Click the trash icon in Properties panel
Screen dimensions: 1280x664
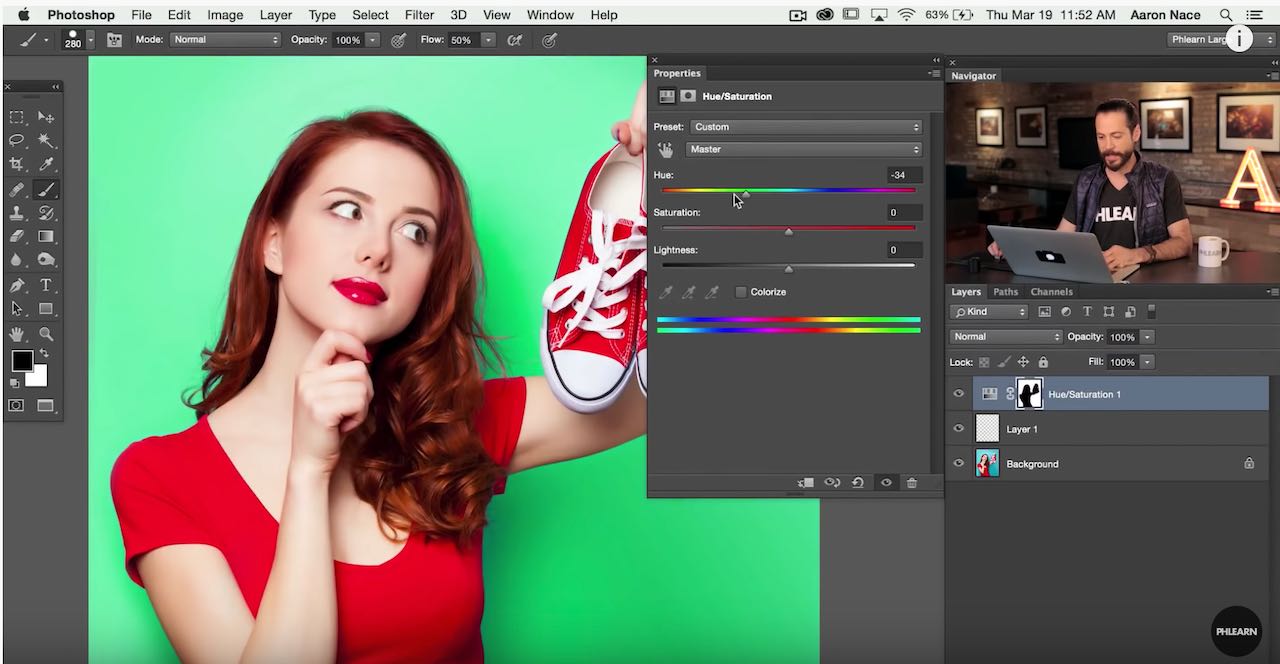(x=911, y=483)
